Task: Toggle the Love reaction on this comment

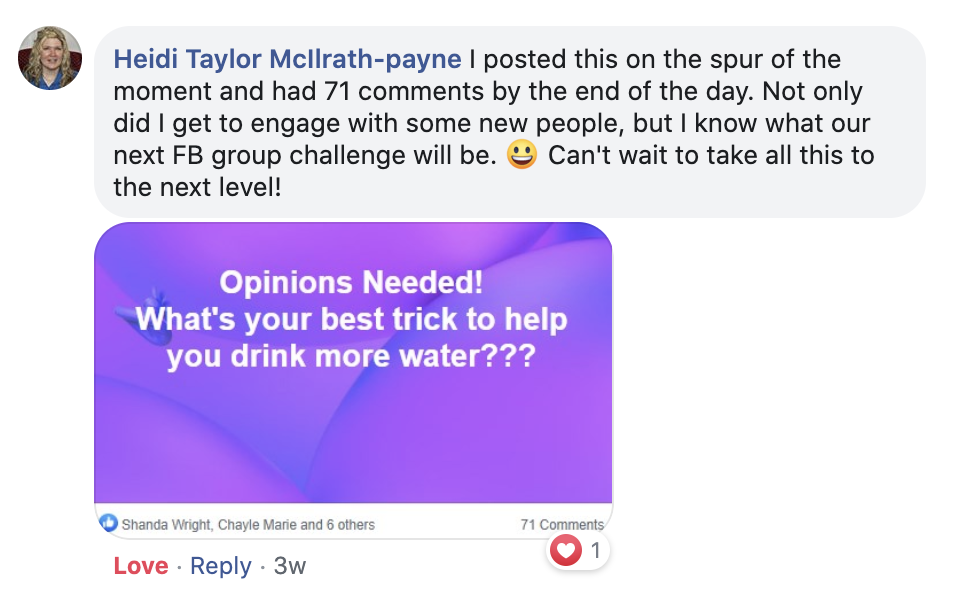Action: pos(141,566)
